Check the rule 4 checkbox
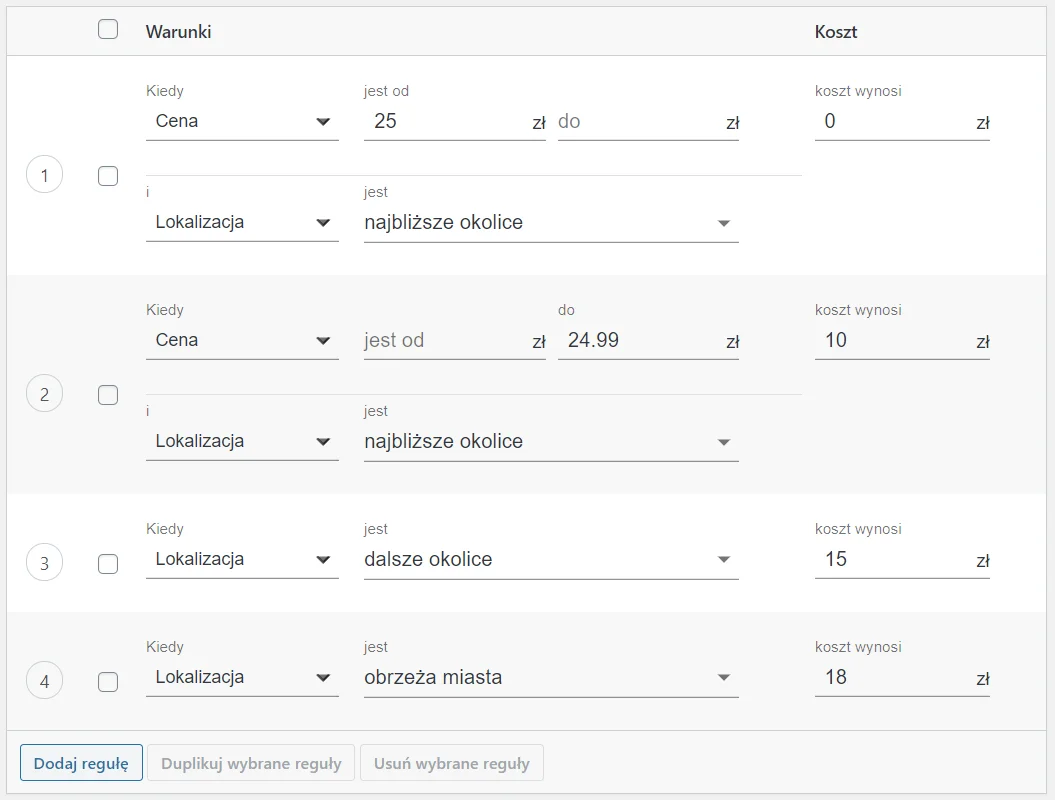 click(x=108, y=682)
